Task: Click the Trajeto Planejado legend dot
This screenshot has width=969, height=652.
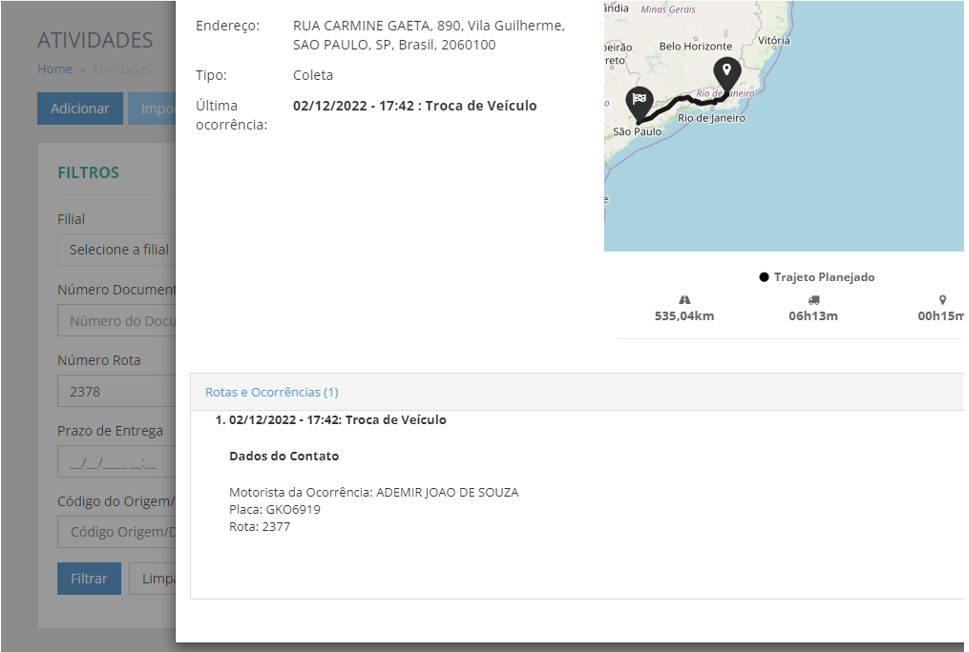Action: (764, 277)
